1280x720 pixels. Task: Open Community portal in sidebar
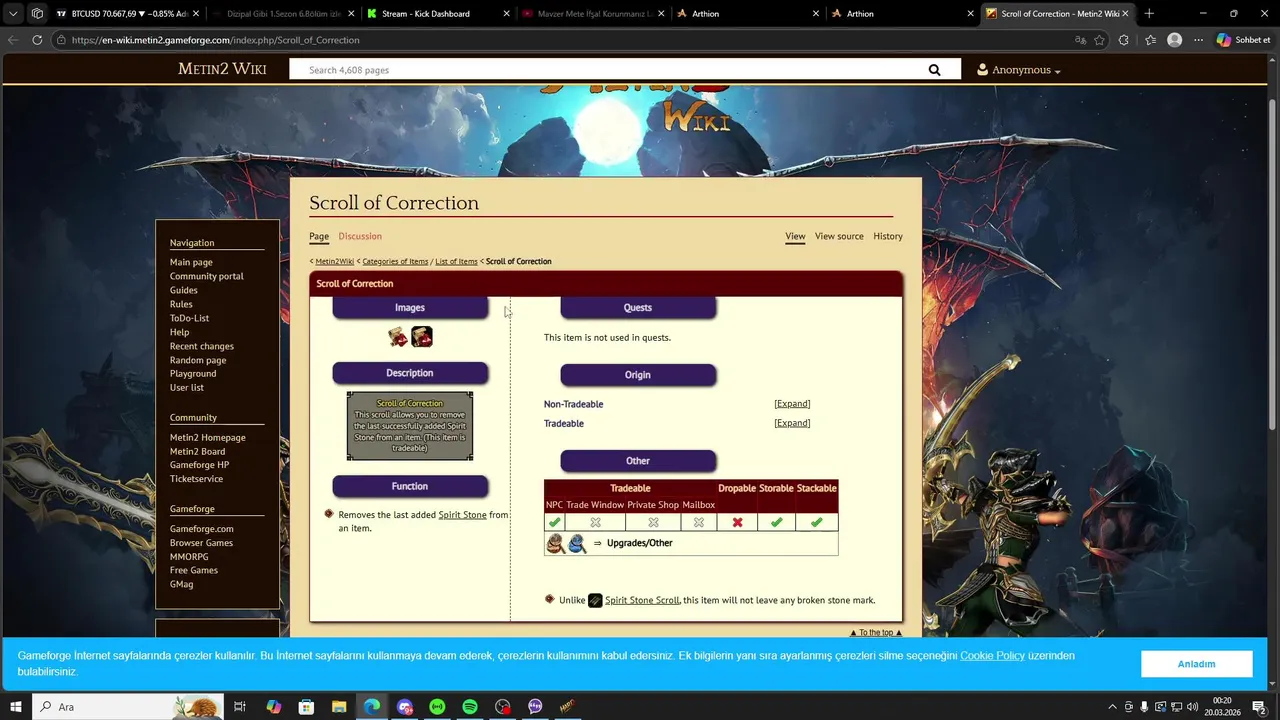pos(206,276)
